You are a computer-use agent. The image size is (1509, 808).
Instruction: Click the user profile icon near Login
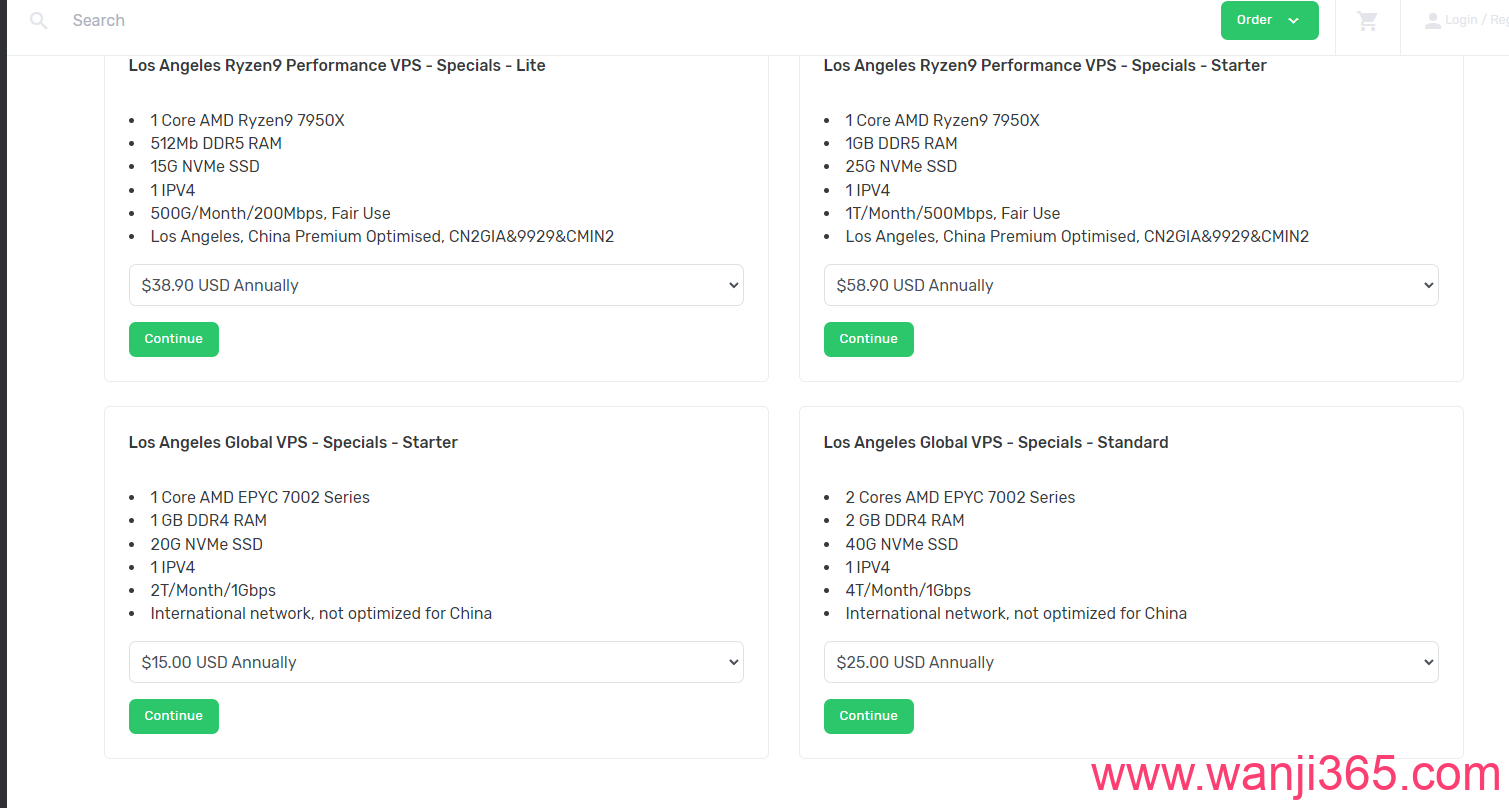click(1433, 20)
